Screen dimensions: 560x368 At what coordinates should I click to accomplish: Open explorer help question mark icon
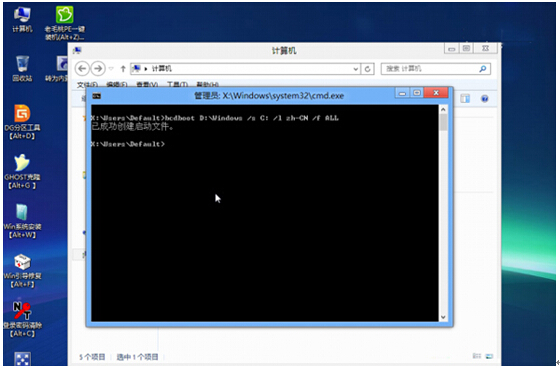coord(485,99)
